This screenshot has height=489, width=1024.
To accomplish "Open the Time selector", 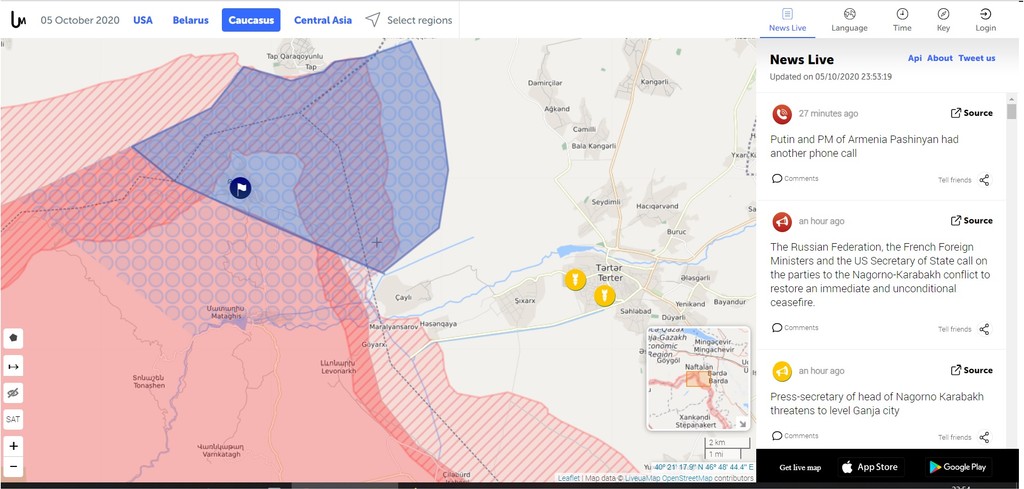I will (x=902, y=20).
